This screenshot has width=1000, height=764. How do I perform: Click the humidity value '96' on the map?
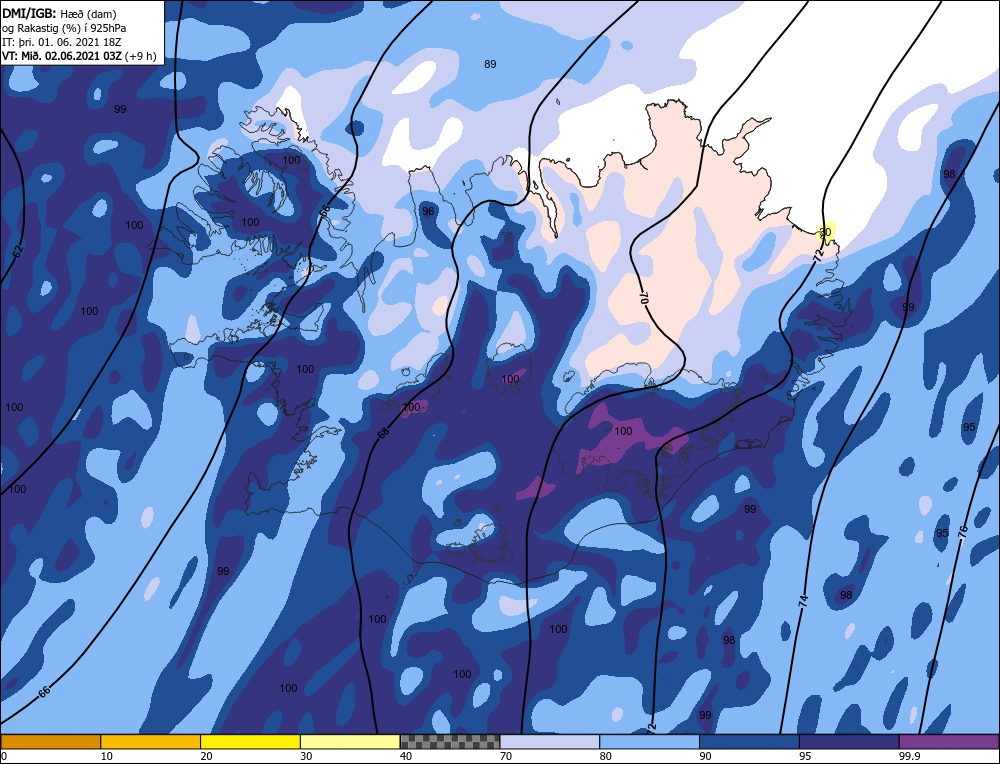(x=428, y=211)
